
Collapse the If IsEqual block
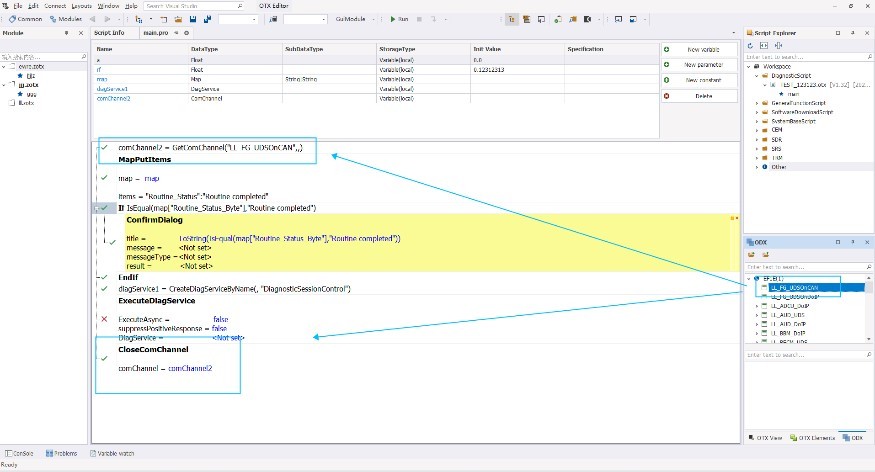point(97,208)
